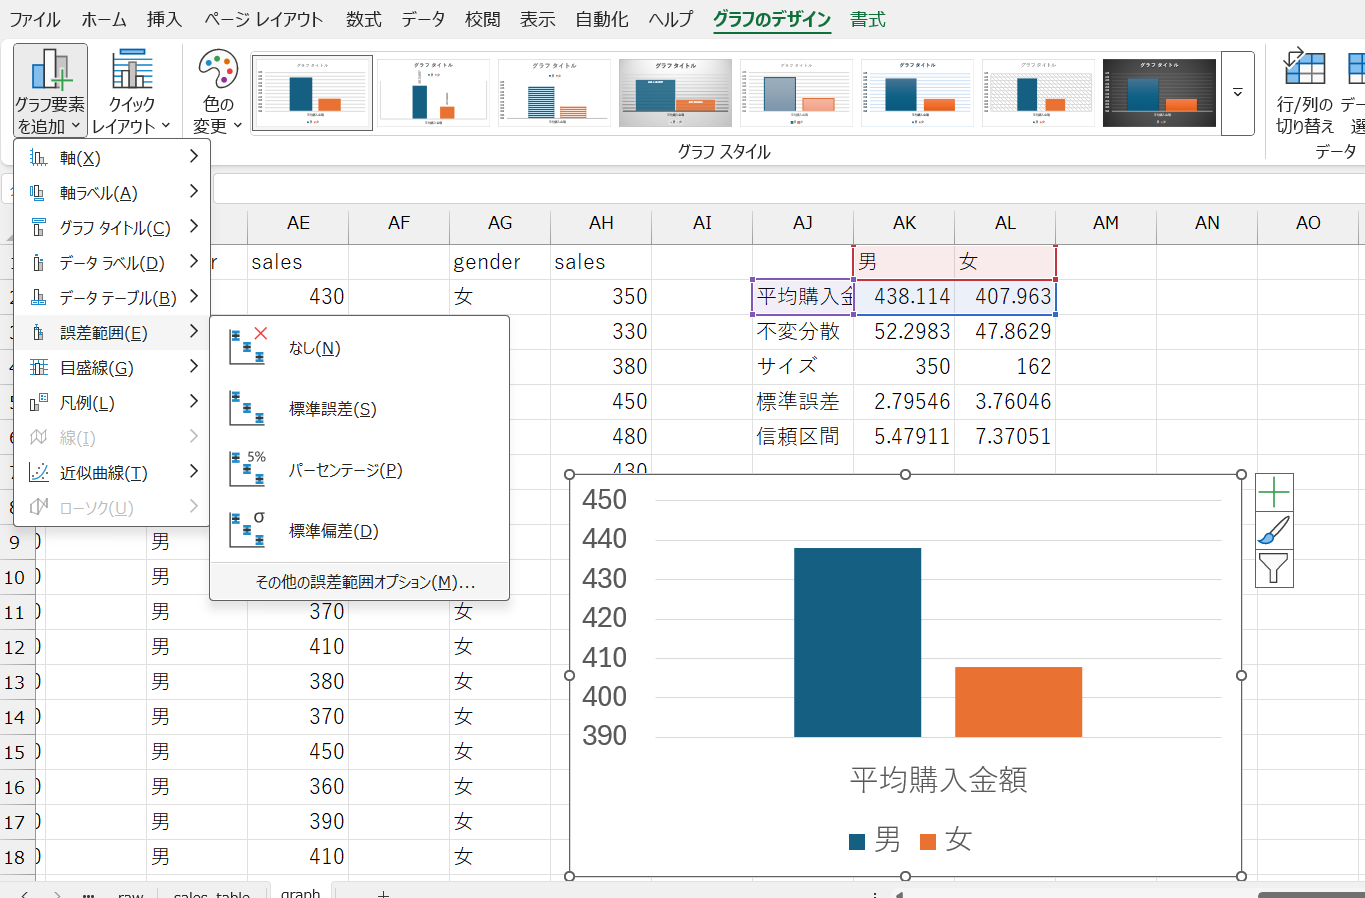1365x898 pixels.
Task: Click the Switch Row/Column (行/列の切り替え) icon
Action: tap(1304, 91)
